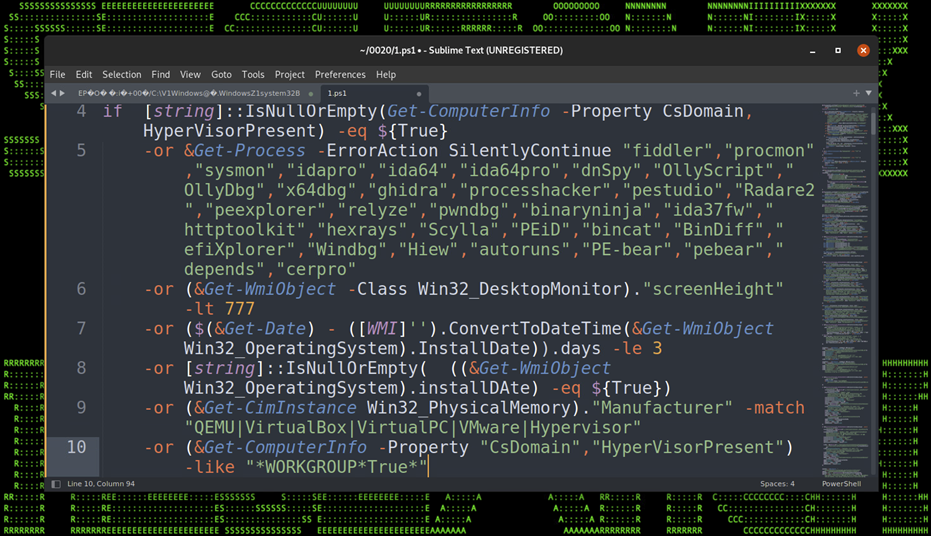Open the tab list dropdown arrow
This screenshot has width=931, height=536.
[868, 93]
